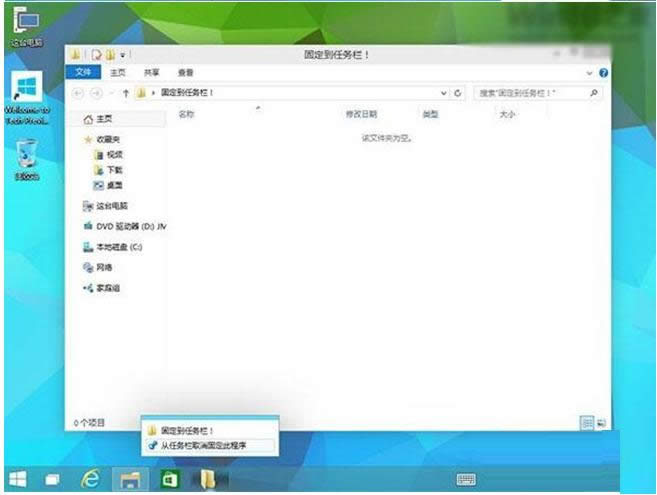Sort by the 类型 column header
Image resolution: width=657 pixels, height=495 pixels.
(430, 114)
